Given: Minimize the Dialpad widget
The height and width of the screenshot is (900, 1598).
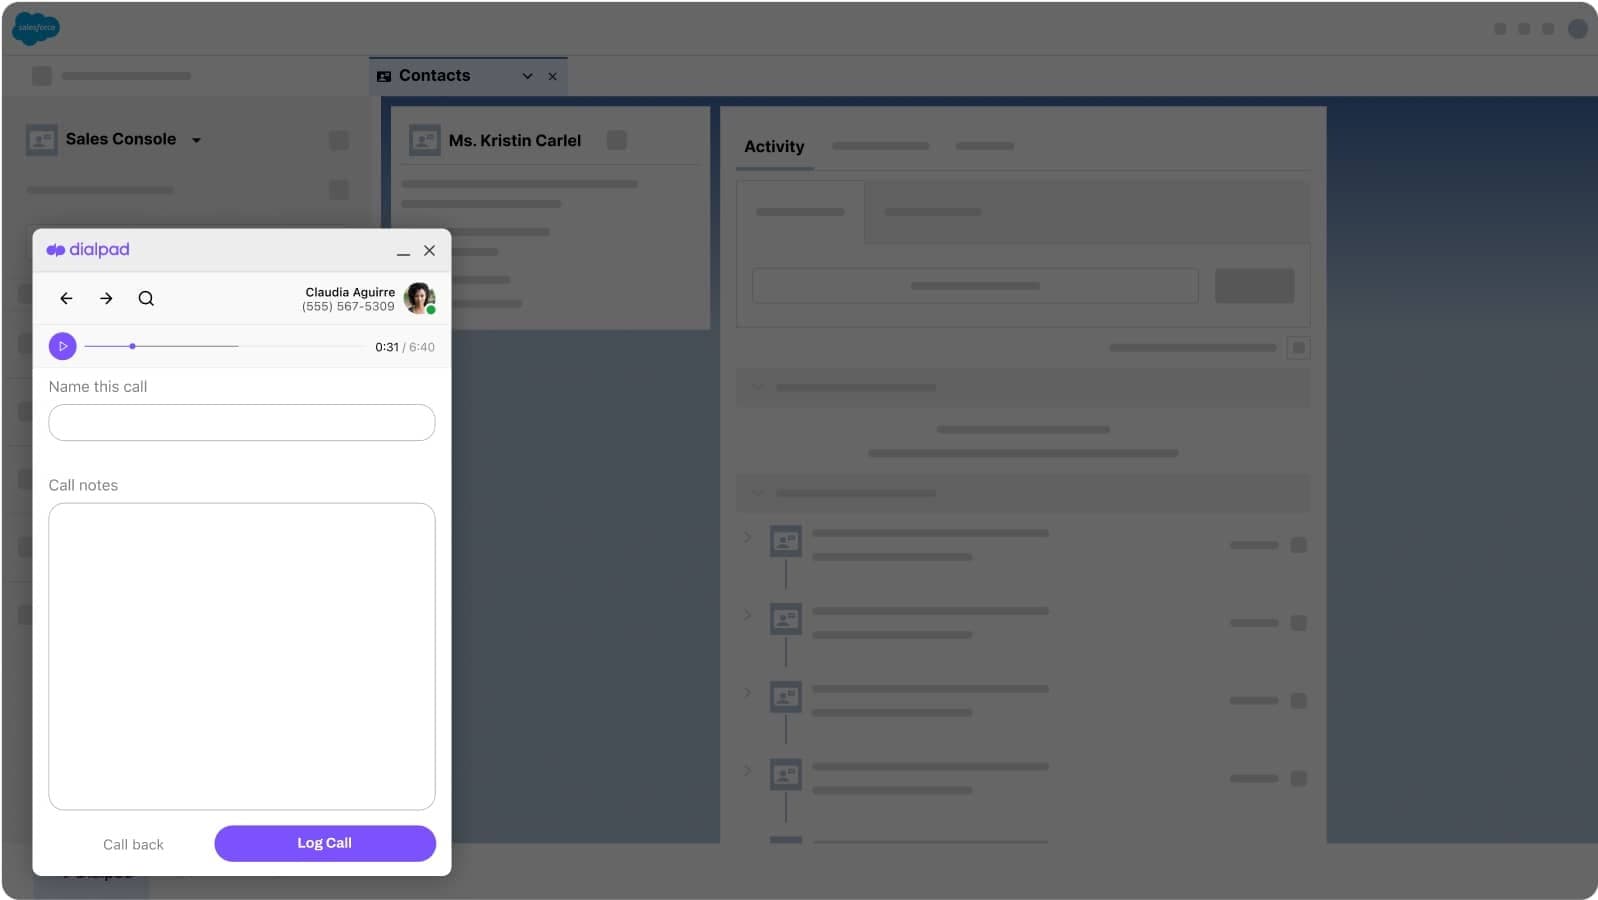Looking at the screenshot, I should pyautogui.click(x=403, y=251).
